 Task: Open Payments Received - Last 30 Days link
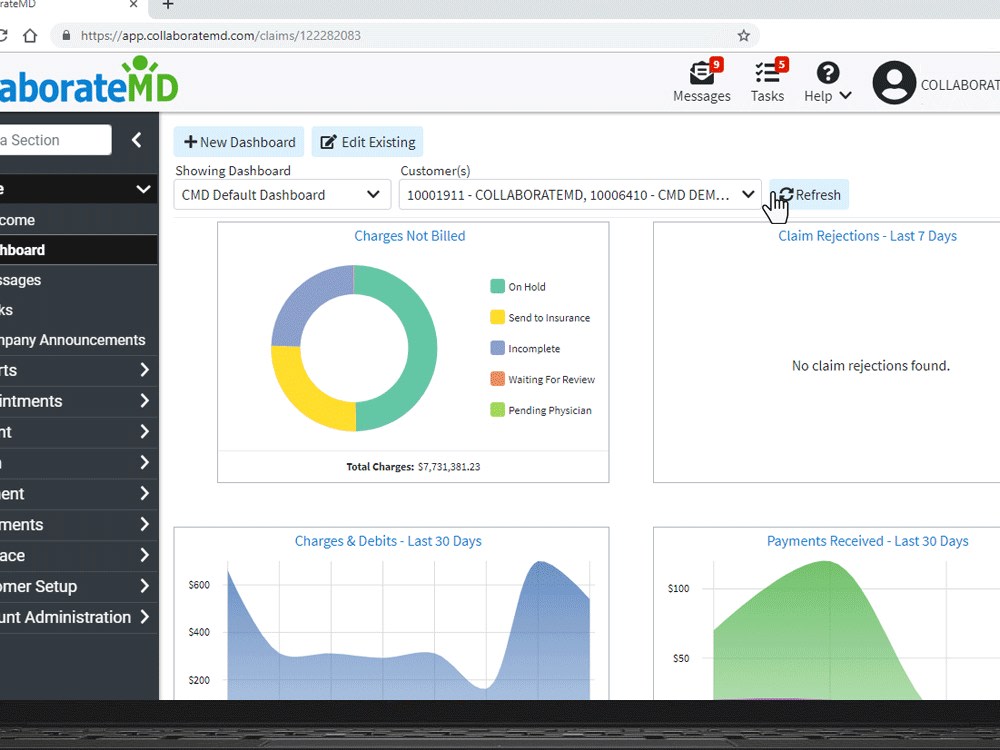click(867, 541)
